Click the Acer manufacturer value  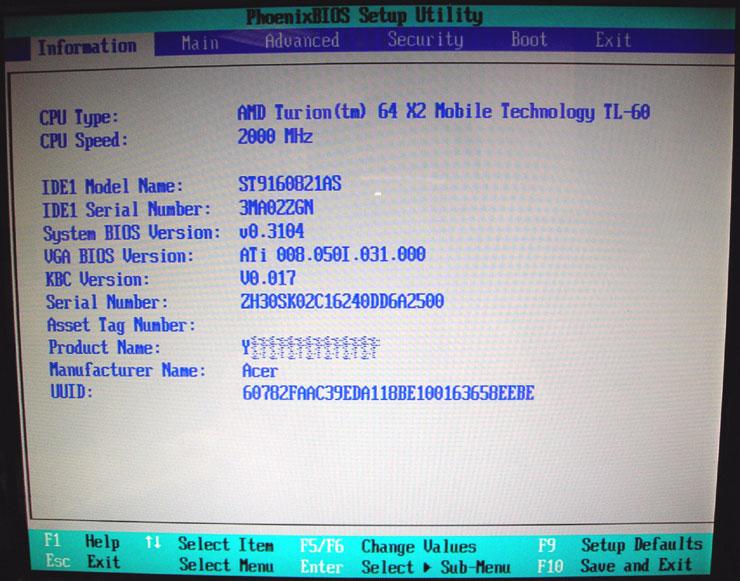coord(260,370)
